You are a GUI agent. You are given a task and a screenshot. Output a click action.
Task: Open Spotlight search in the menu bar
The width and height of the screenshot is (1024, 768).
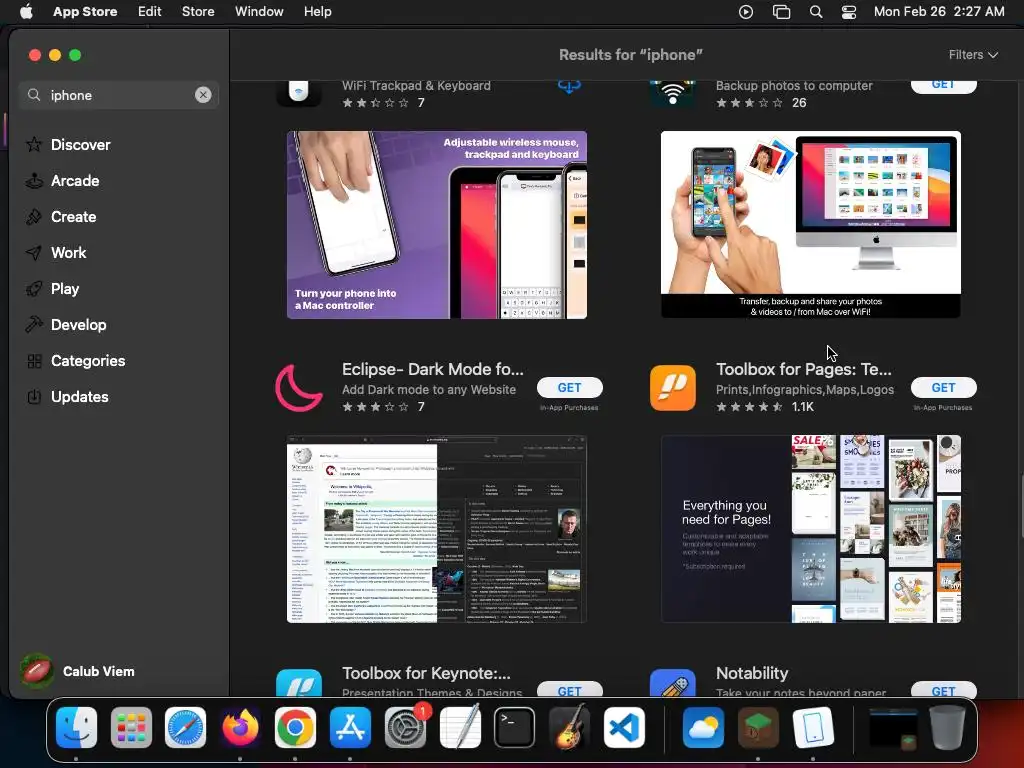point(816,12)
